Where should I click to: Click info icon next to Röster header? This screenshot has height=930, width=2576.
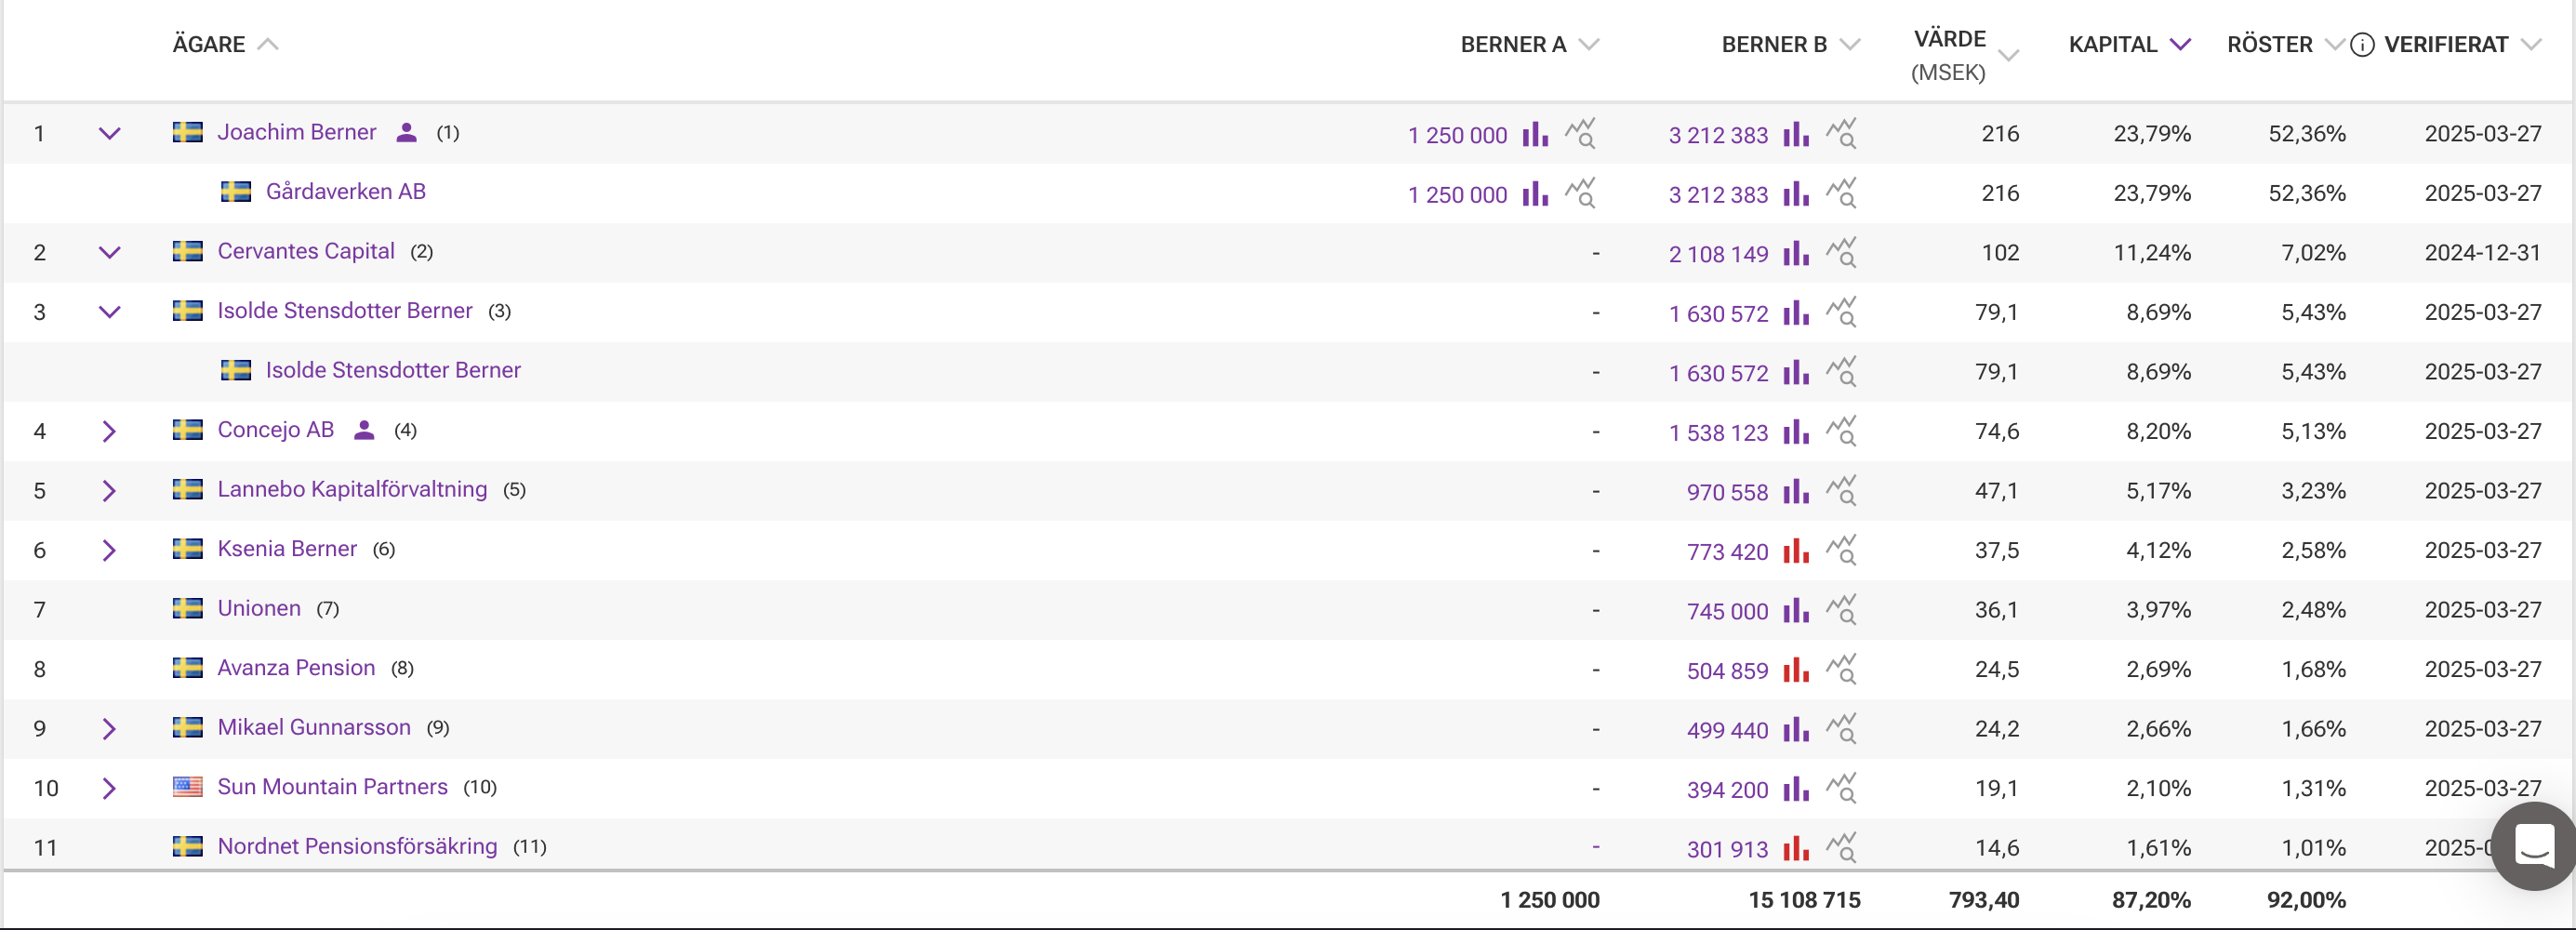(x=2362, y=45)
